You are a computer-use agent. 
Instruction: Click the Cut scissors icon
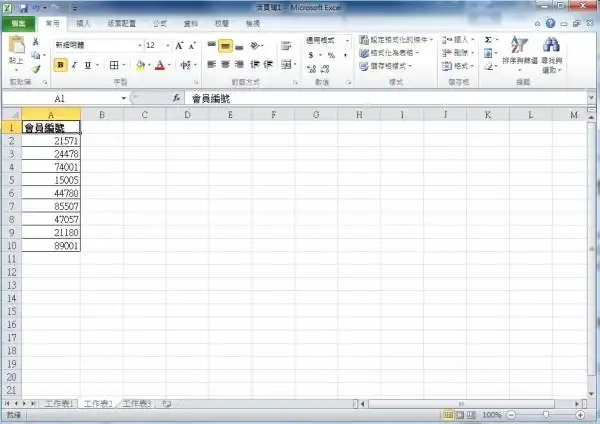[x=36, y=42]
